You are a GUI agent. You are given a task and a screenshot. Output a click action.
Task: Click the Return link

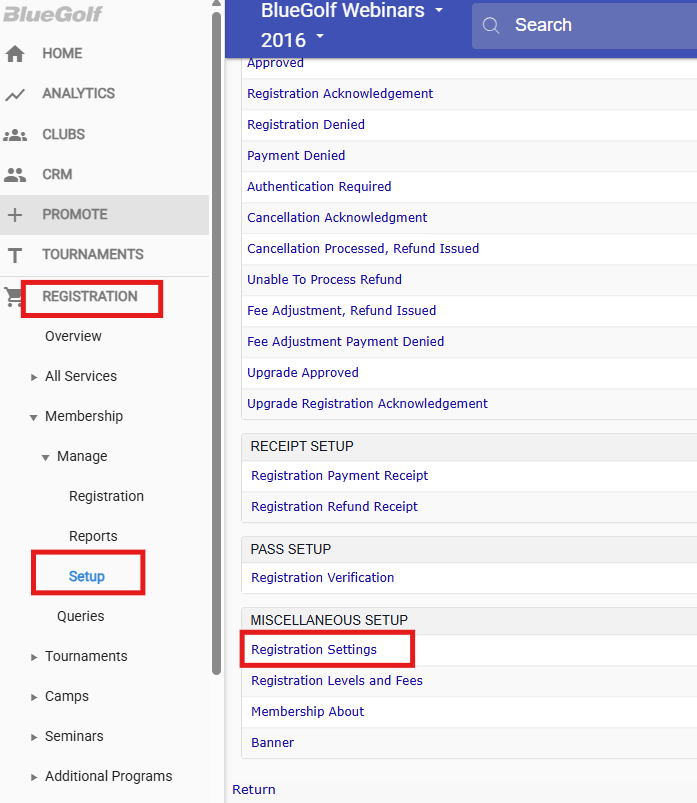coord(254,789)
